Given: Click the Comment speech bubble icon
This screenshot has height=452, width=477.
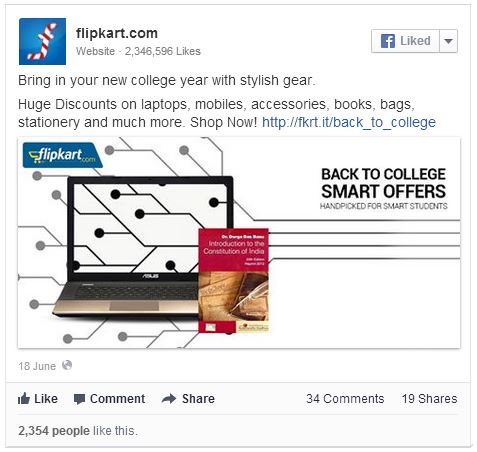Looking at the screenshot, I should click(79, 399).
